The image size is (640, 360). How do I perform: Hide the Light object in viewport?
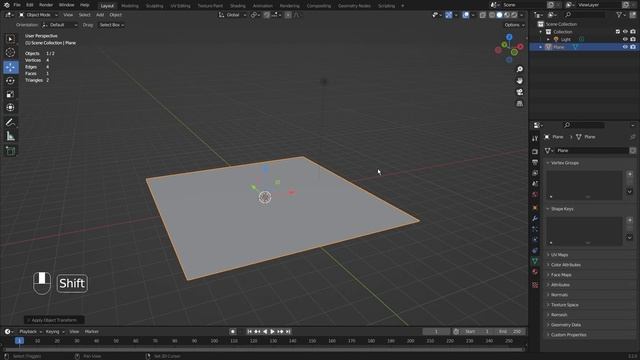coord(625,40)
